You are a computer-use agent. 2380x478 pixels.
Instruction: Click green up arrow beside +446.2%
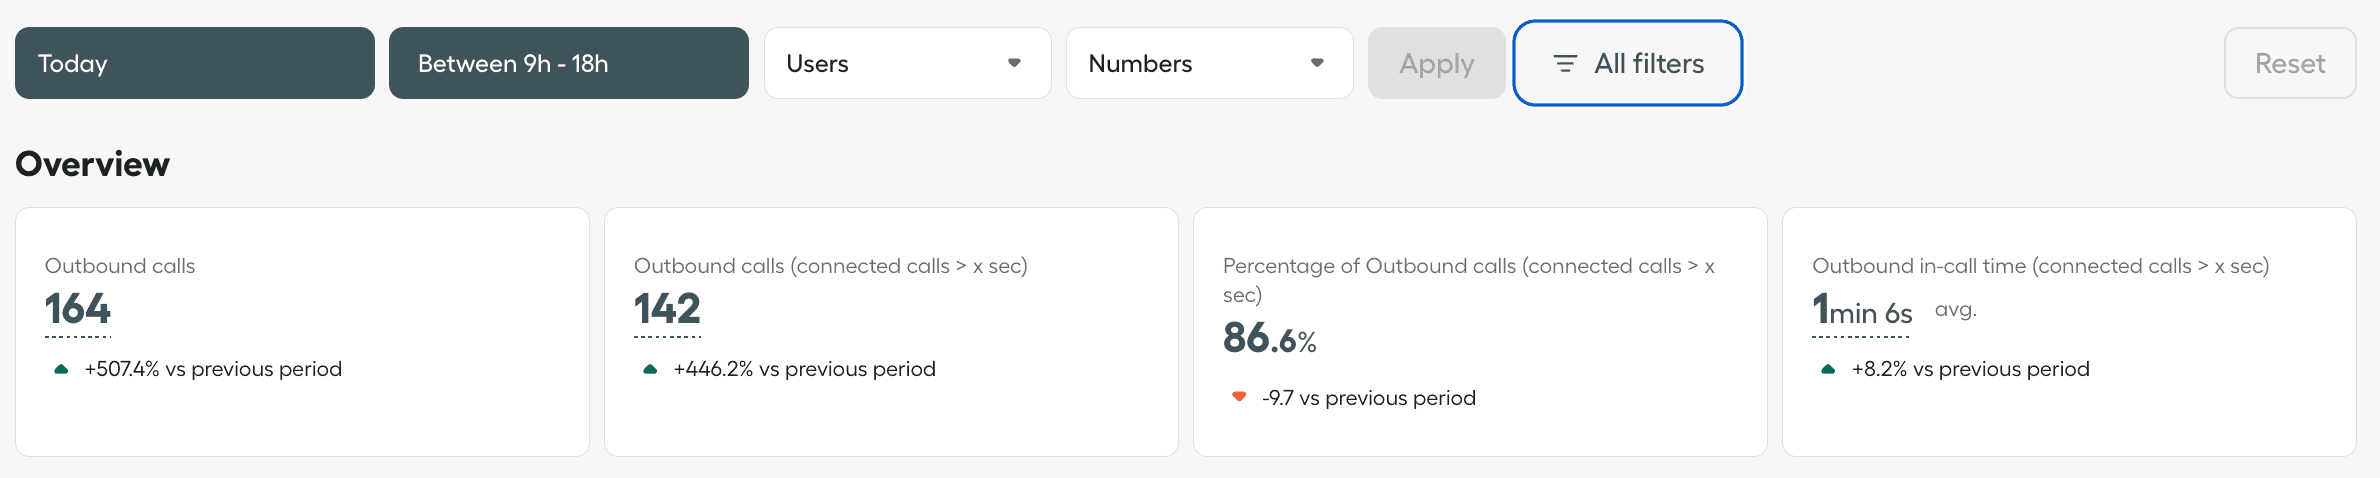coord(650,369)
